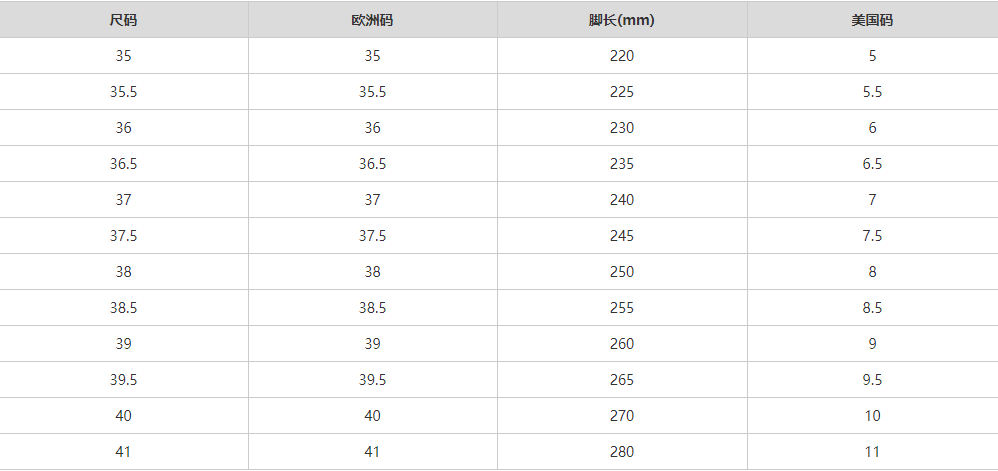Screen dimensions: 998x471
Task: Click 36.5 in the 欧洲码 column
Action: tap(372, 164)
